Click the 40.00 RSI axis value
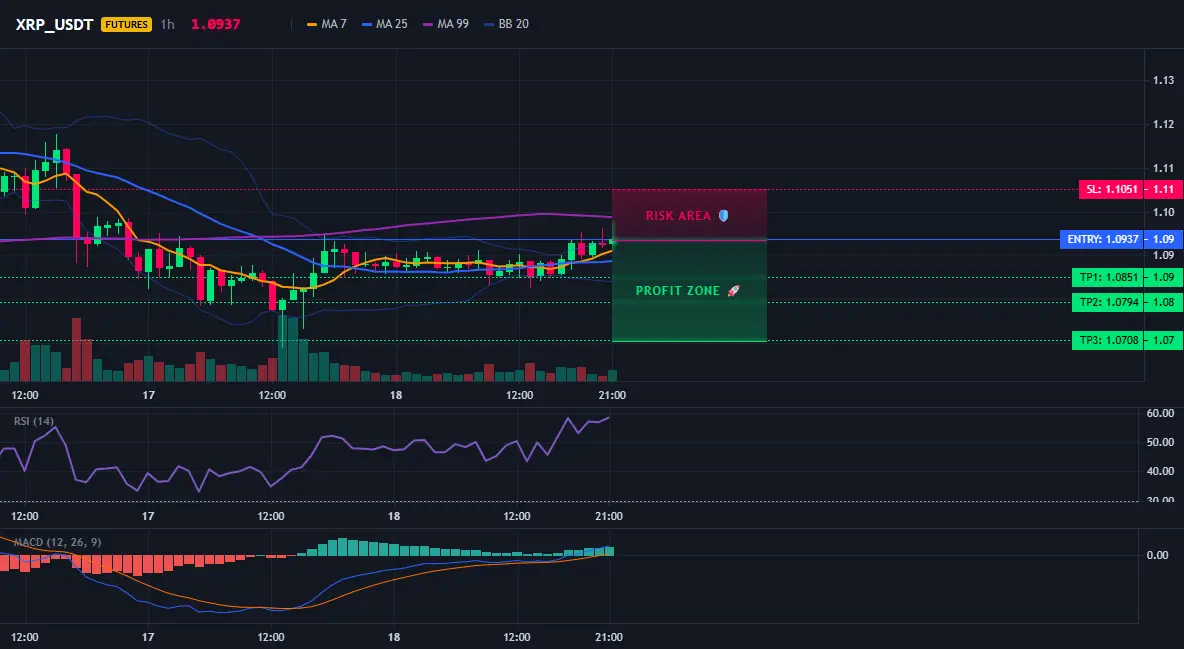 pyautogui.click(x=1161, y=471)
